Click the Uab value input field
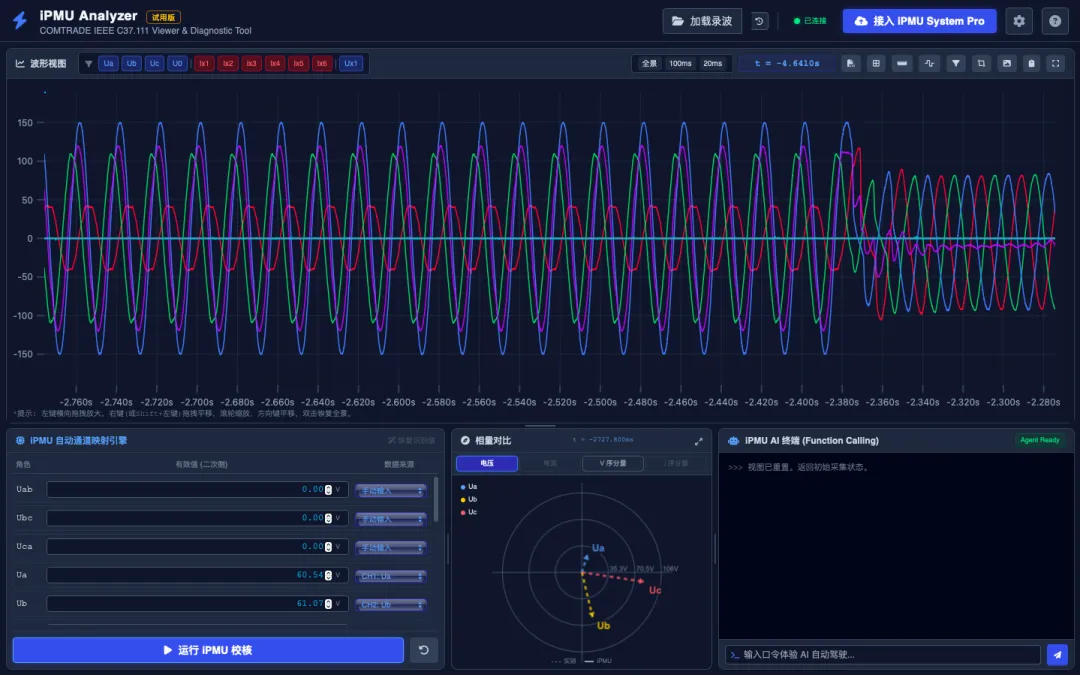Viewport: 1080px width, 675px height. click(197, 490)
